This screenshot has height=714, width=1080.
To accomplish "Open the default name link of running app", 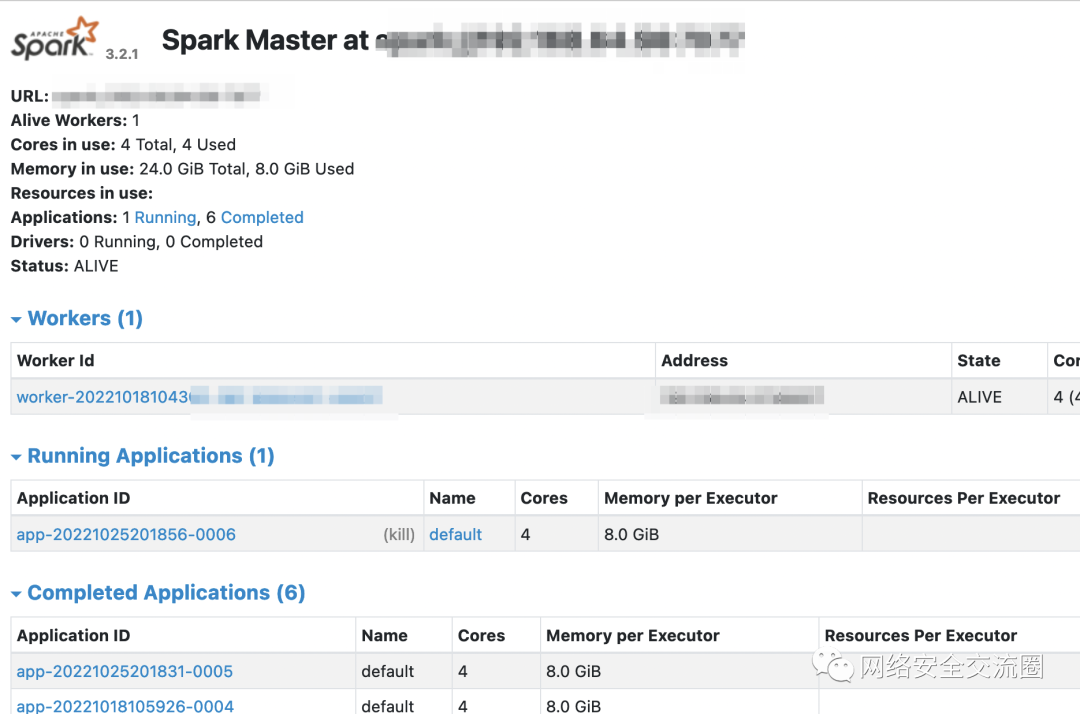I will pyautogui.click(x=455, y=534).
